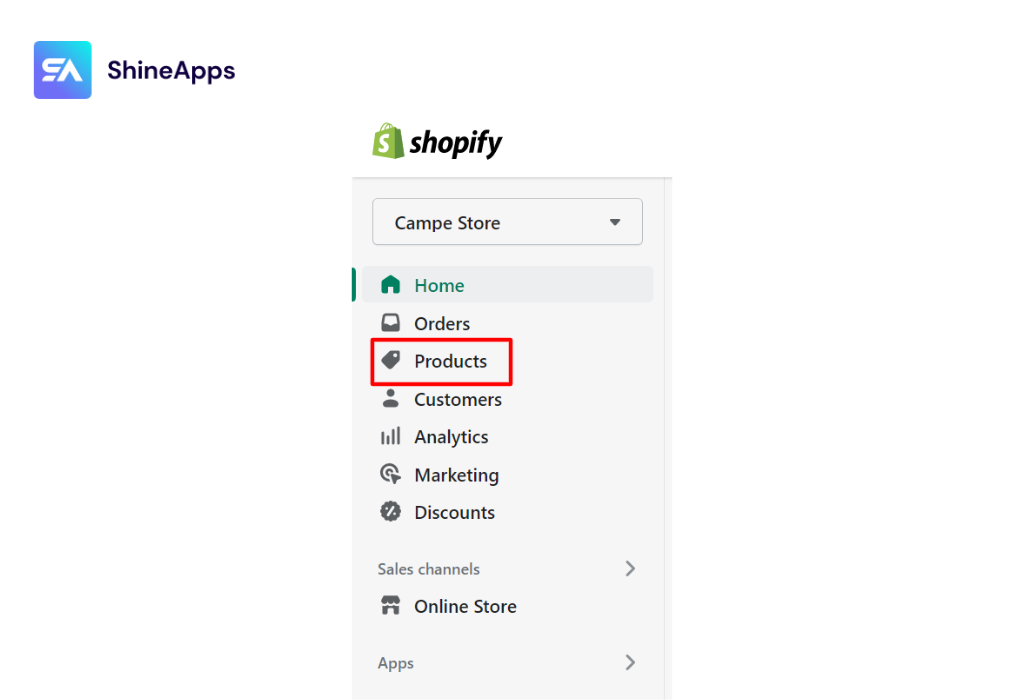Click the ShineApps brand name
Viewport: 1024px width, 700px height.
coord(171,71)
